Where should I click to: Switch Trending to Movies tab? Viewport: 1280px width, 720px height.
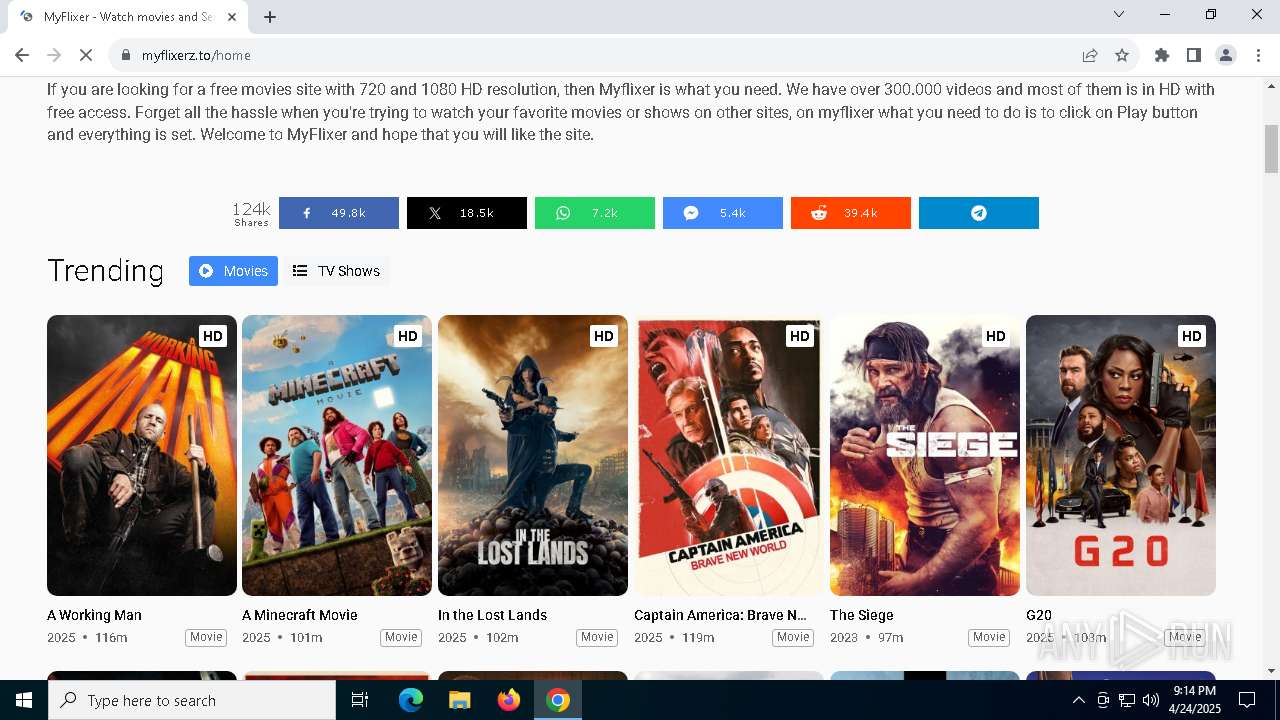pos(233,271)
